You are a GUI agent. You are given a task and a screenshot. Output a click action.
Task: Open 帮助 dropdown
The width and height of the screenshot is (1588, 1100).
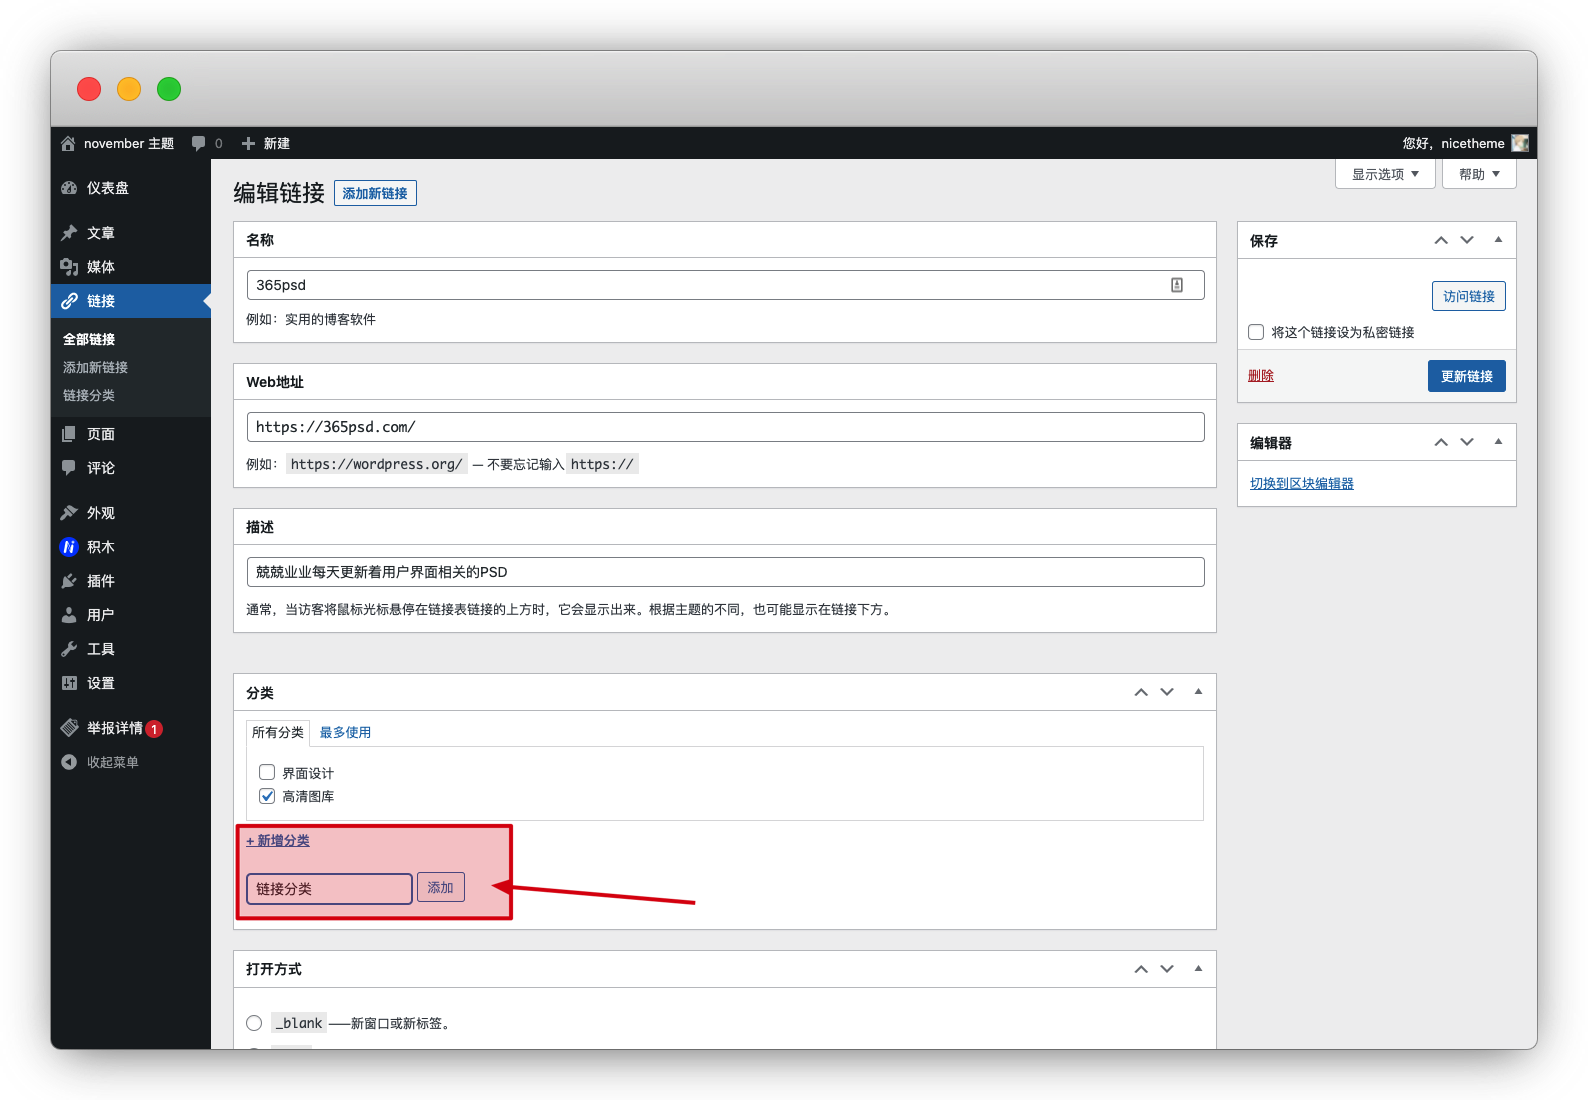[x=1479, y=174]
